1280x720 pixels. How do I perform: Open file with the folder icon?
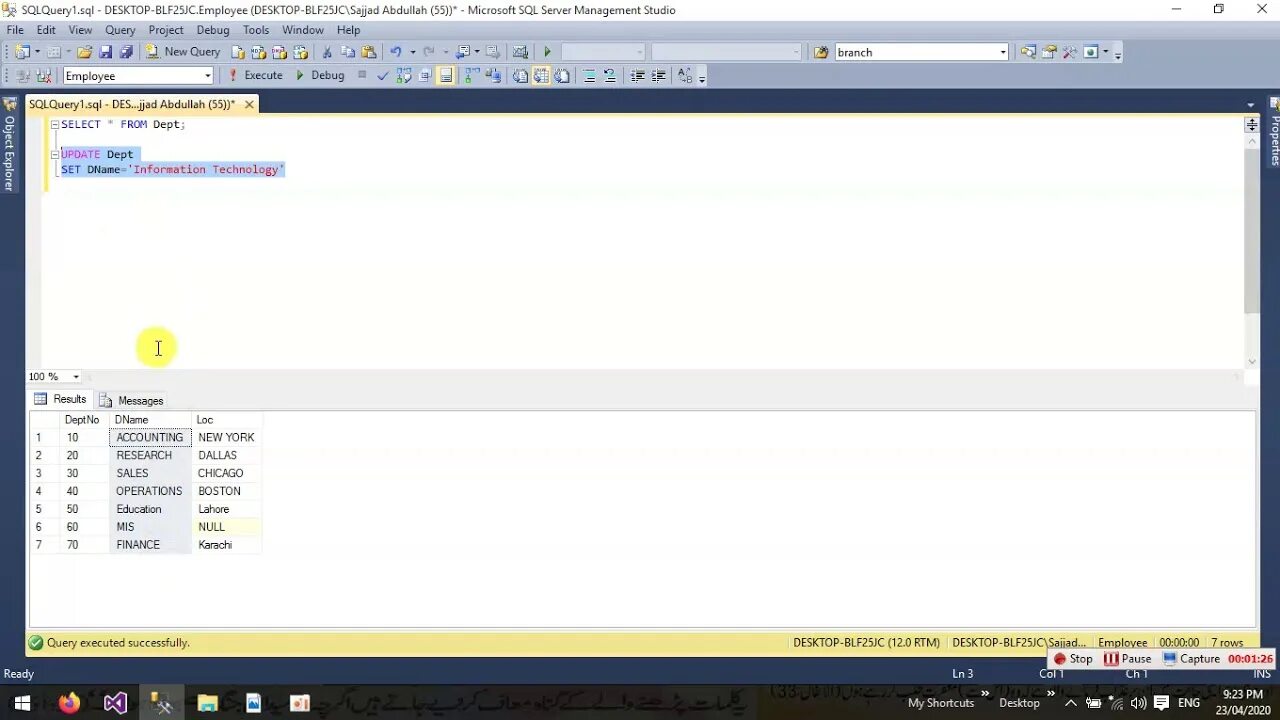click(x=85, y=52)
